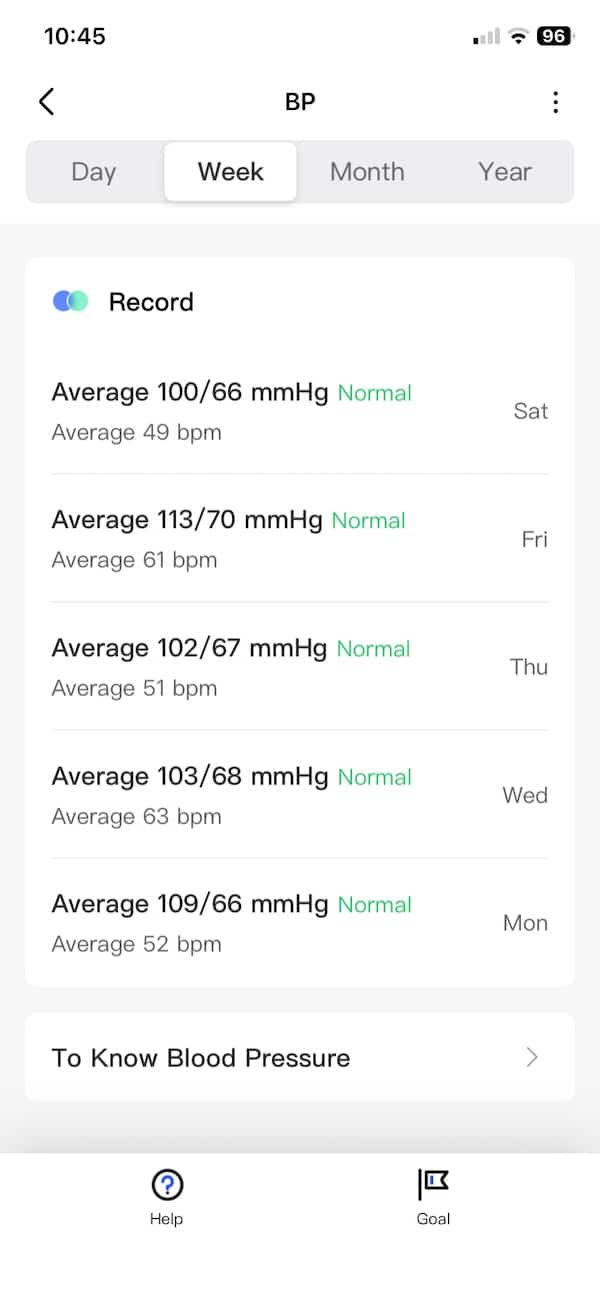Image resolution: width=600 pixels, height=1299 pixels.
Task: Tap the 10:45 clock in status bar
Action: 75,36
